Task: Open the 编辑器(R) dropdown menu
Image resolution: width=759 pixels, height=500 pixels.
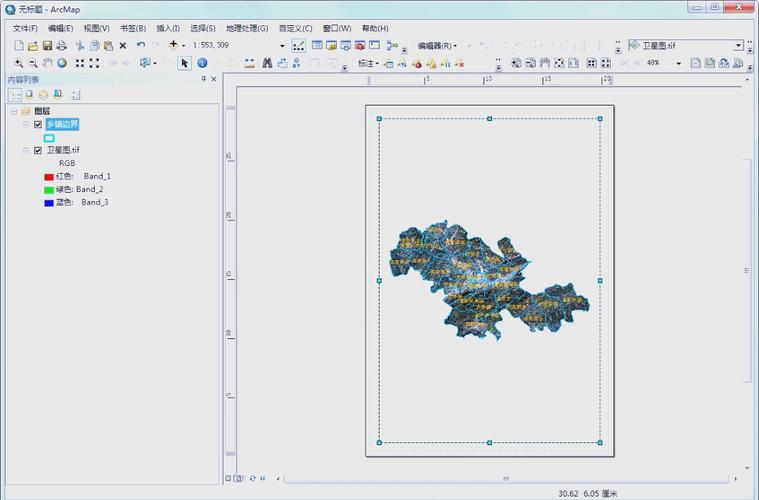Action: pyautogui.click(x=437, y=45)
